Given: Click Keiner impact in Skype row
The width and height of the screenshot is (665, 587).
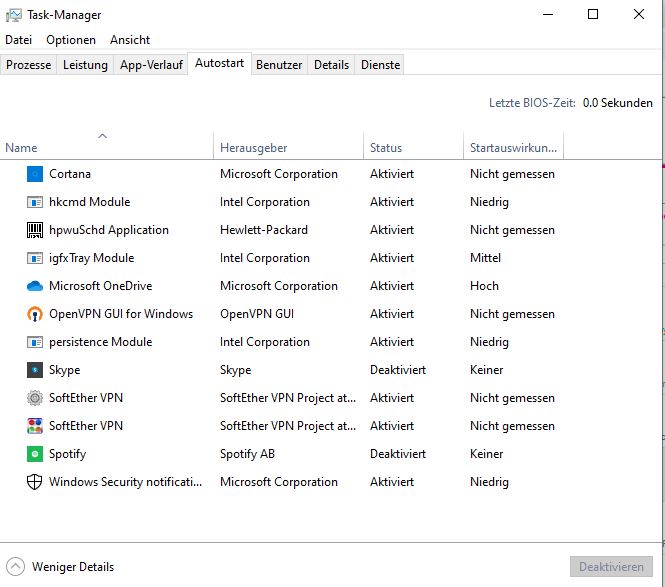Looking at the screenshot, I should 486,370.
